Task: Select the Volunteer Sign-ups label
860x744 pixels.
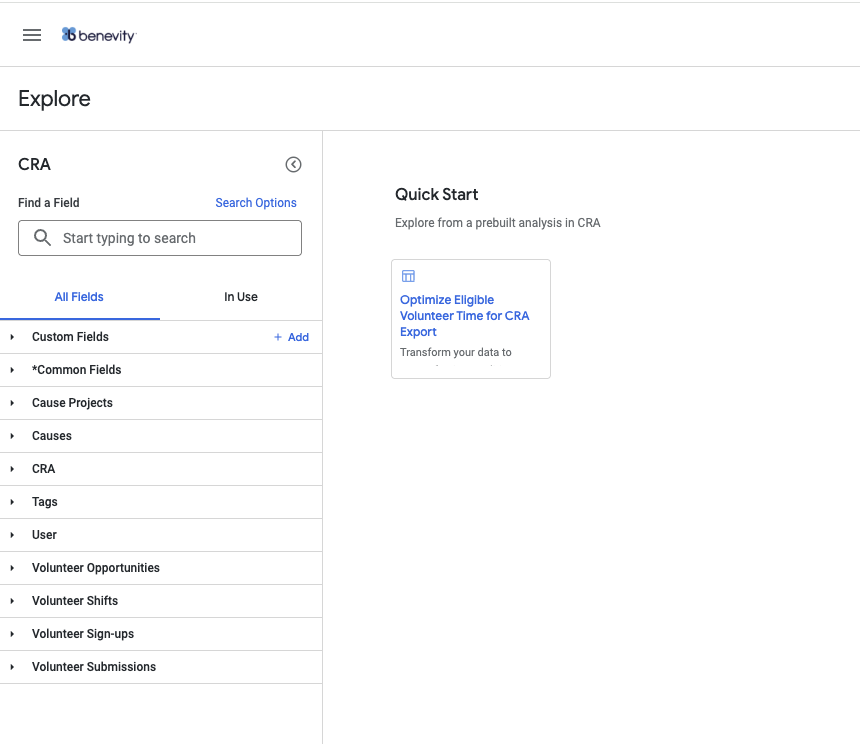Action: click(x=83, y=634)
